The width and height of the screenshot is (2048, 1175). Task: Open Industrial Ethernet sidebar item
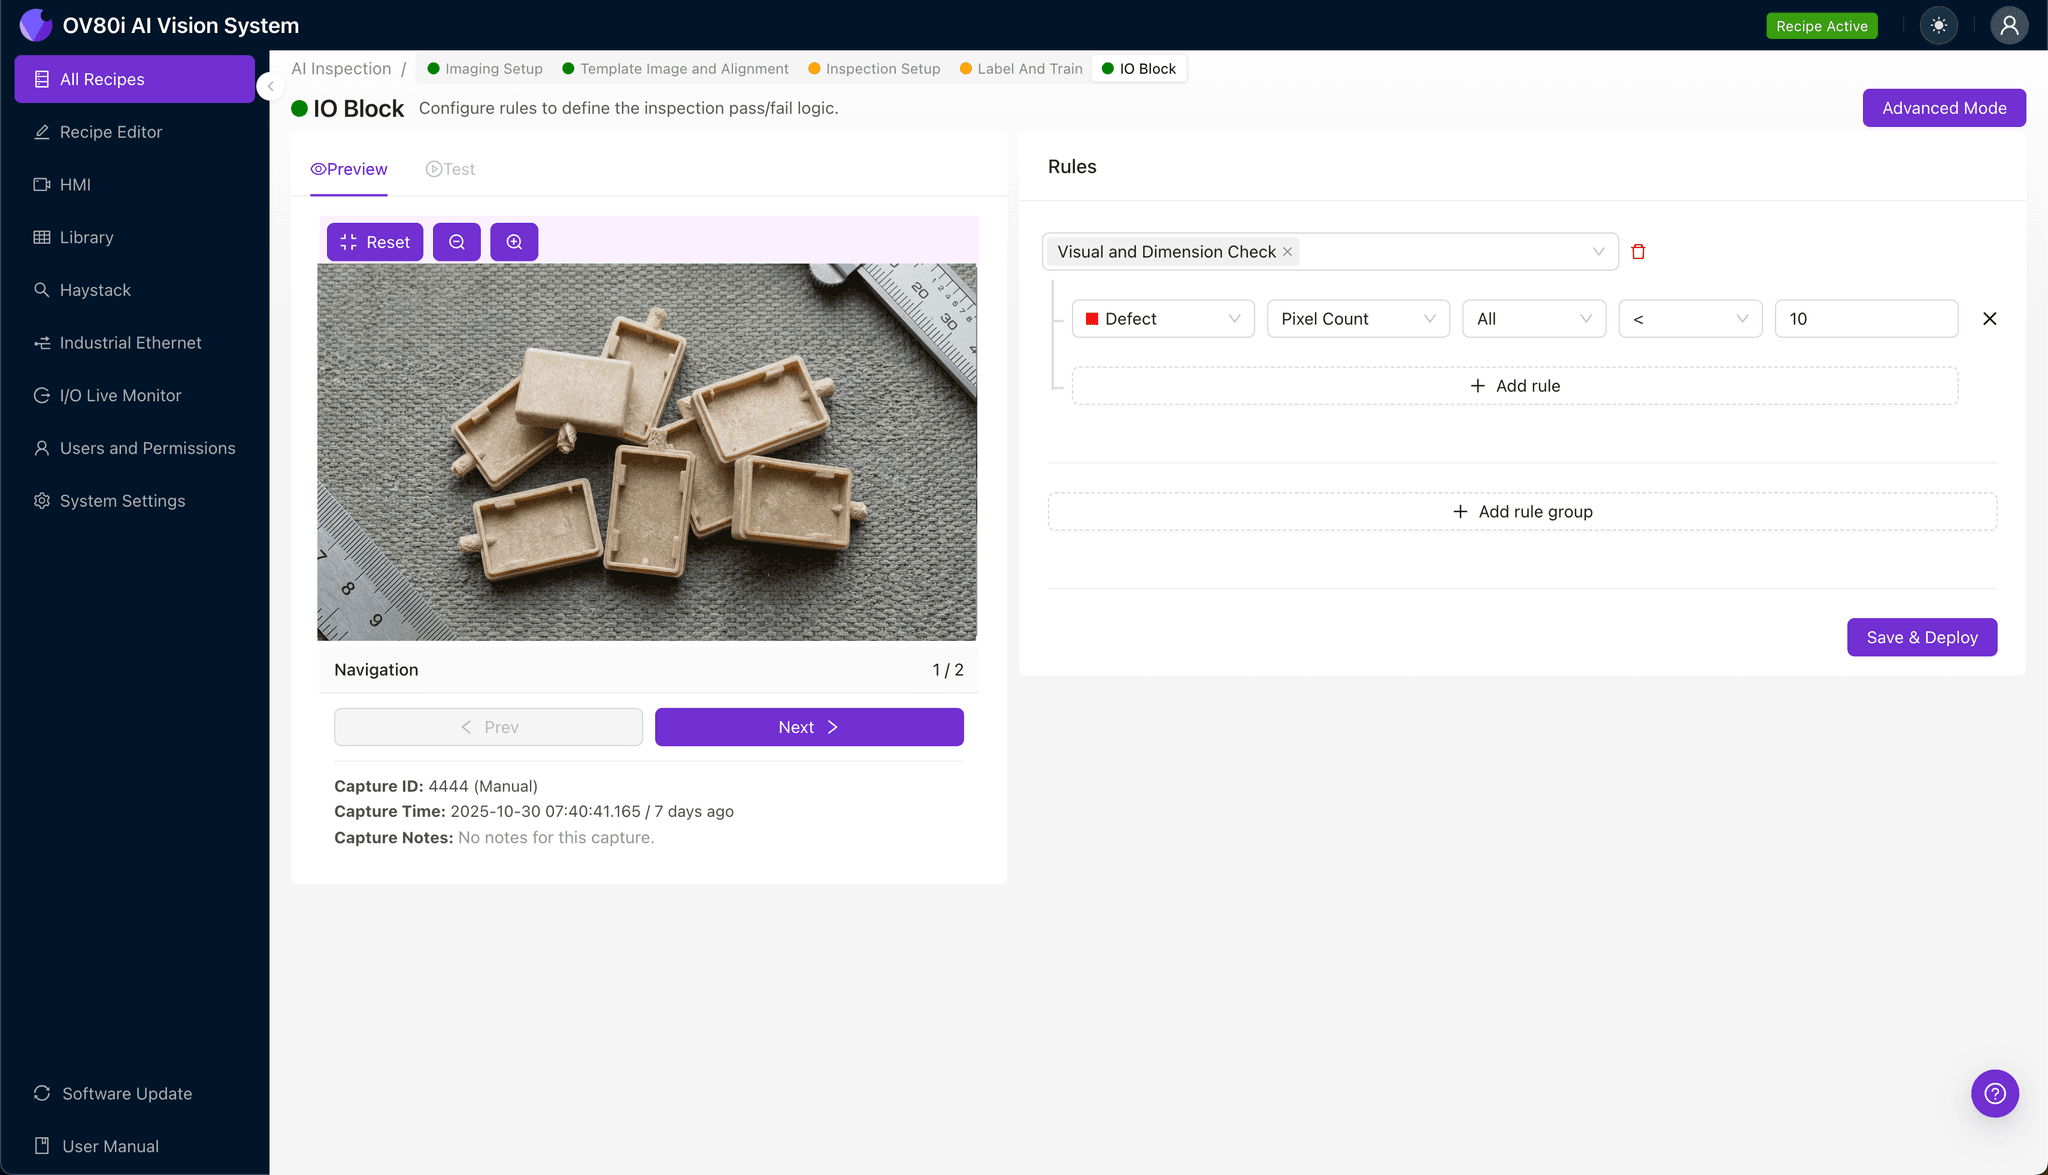pyautogui.click(x=130, y=343)
